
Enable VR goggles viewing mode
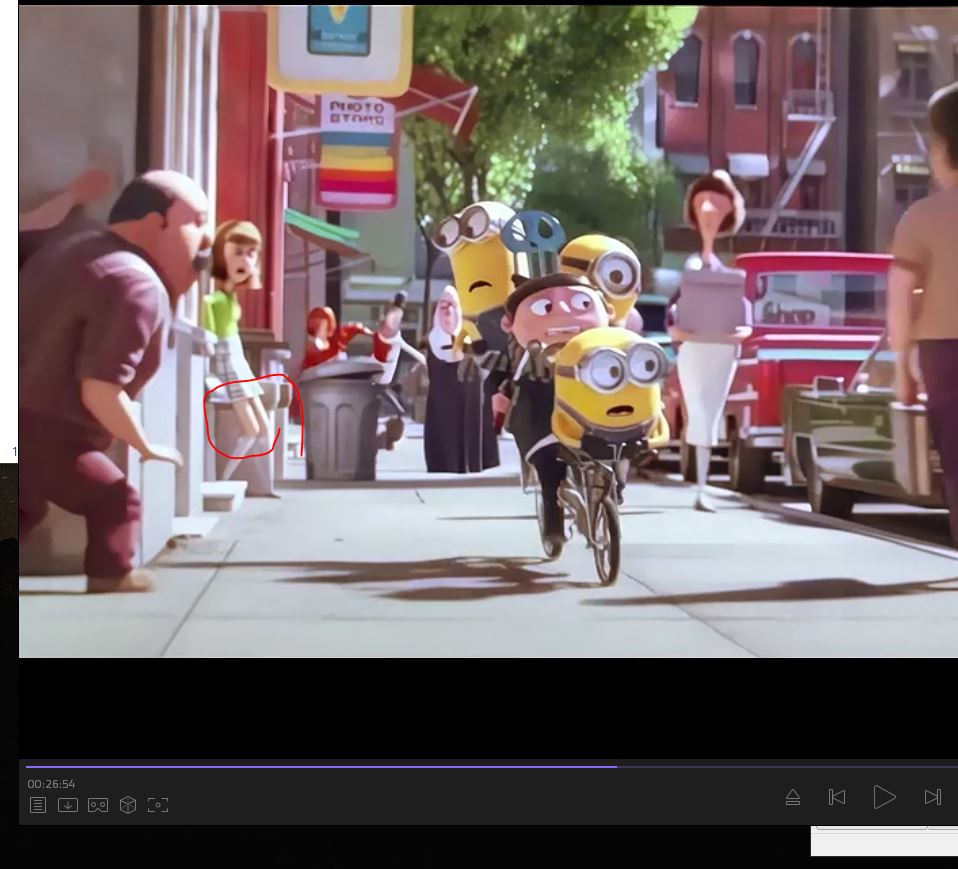coord(98,805)
